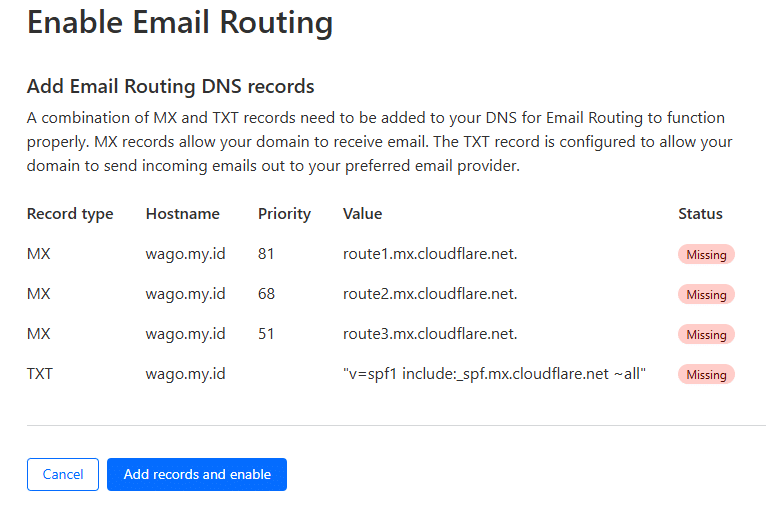Click the Enable Email Routing page title

180,22
